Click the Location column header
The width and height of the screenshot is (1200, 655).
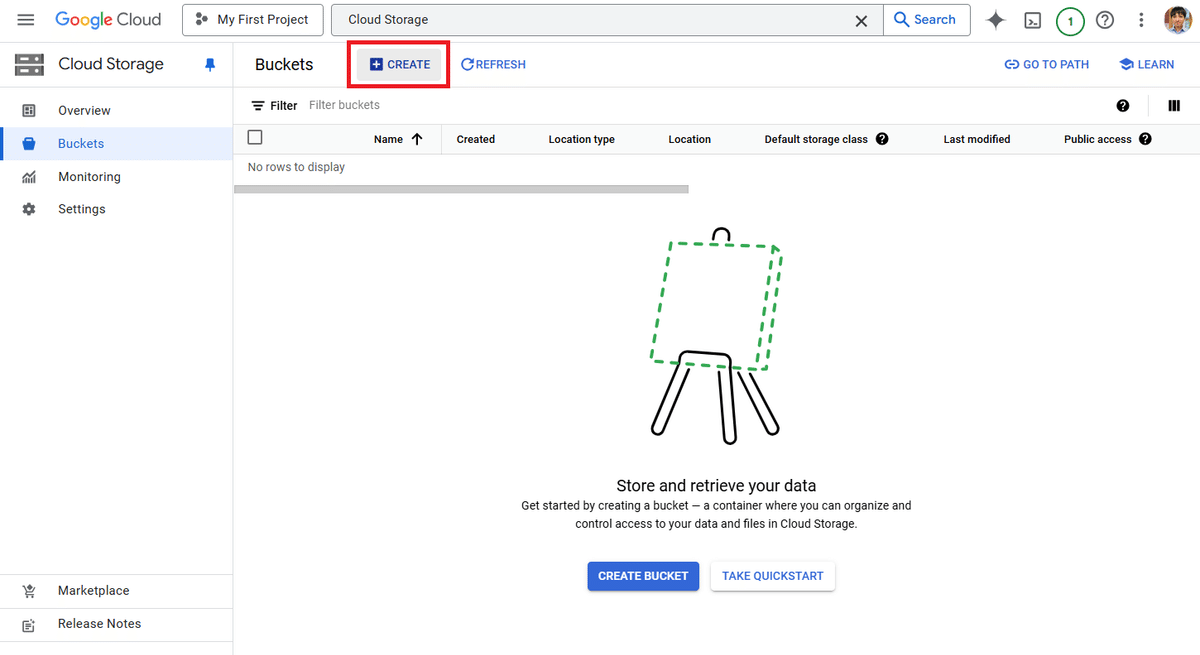click(690, 139)
